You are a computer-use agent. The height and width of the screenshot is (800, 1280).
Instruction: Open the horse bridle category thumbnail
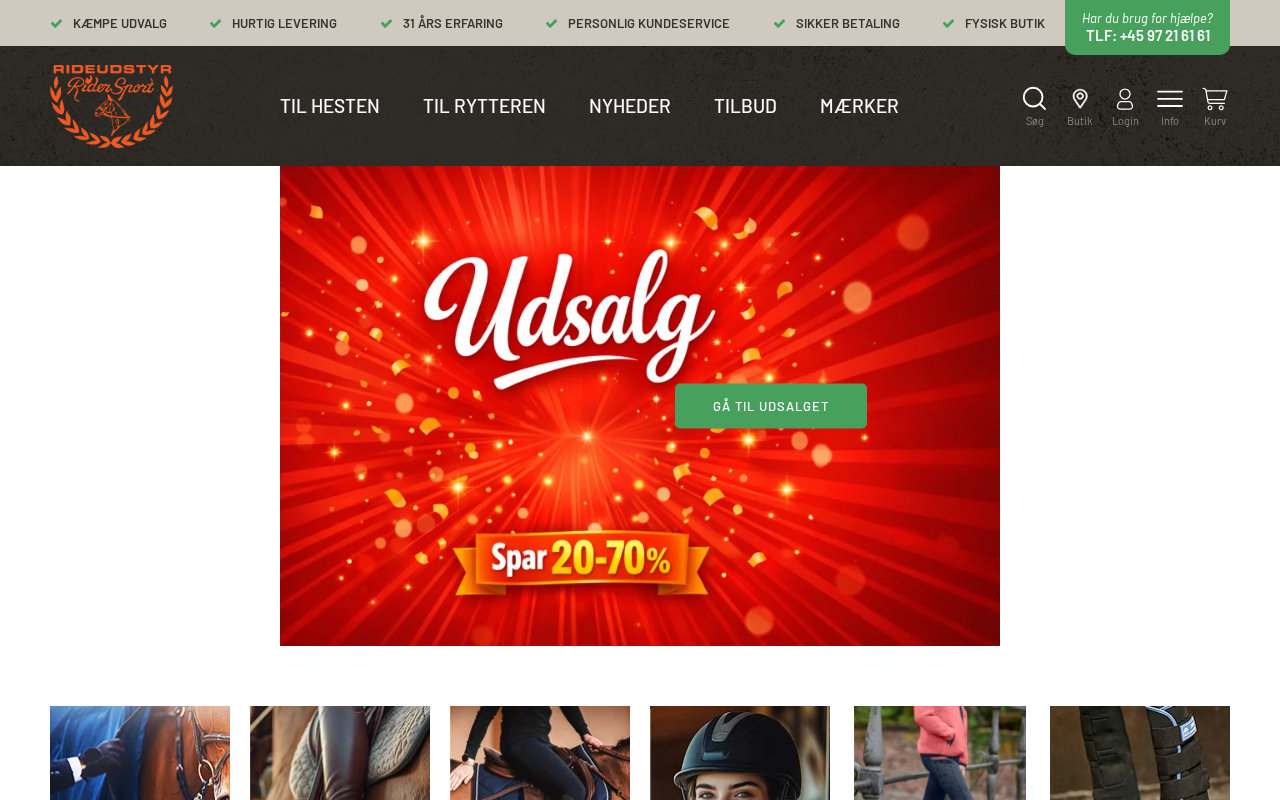[140, 753]
